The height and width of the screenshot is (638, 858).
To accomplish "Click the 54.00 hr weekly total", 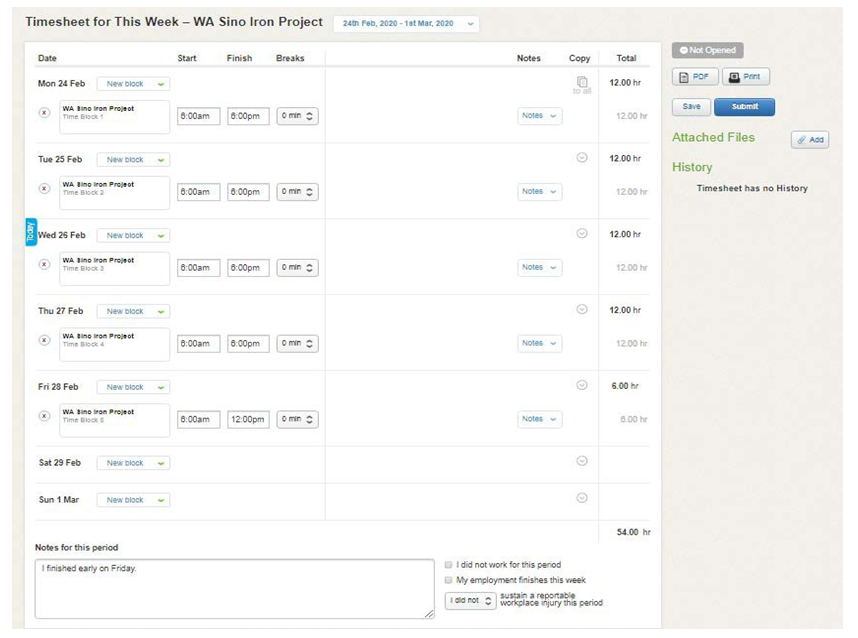I will click(634, 532).
